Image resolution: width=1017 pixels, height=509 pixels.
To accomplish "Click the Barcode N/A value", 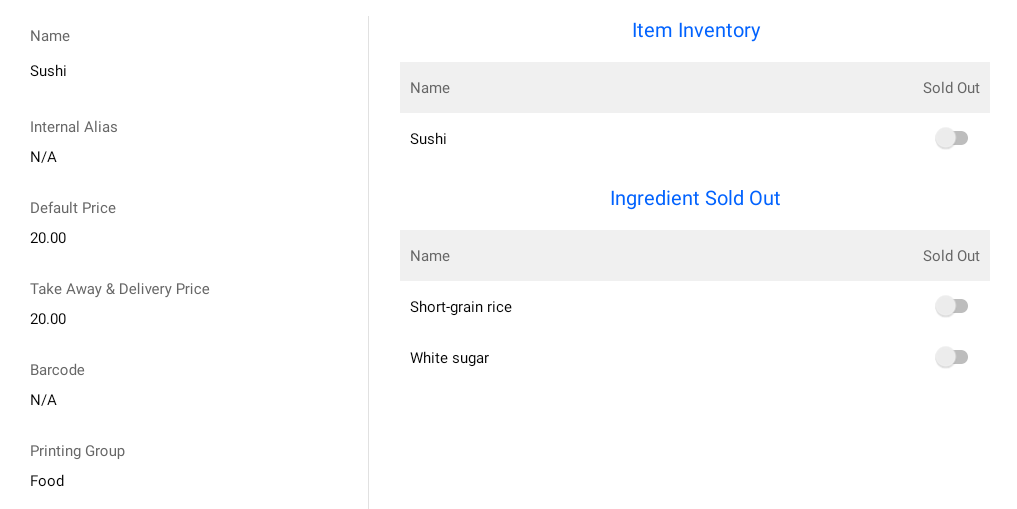I will [x=43, y=400].
